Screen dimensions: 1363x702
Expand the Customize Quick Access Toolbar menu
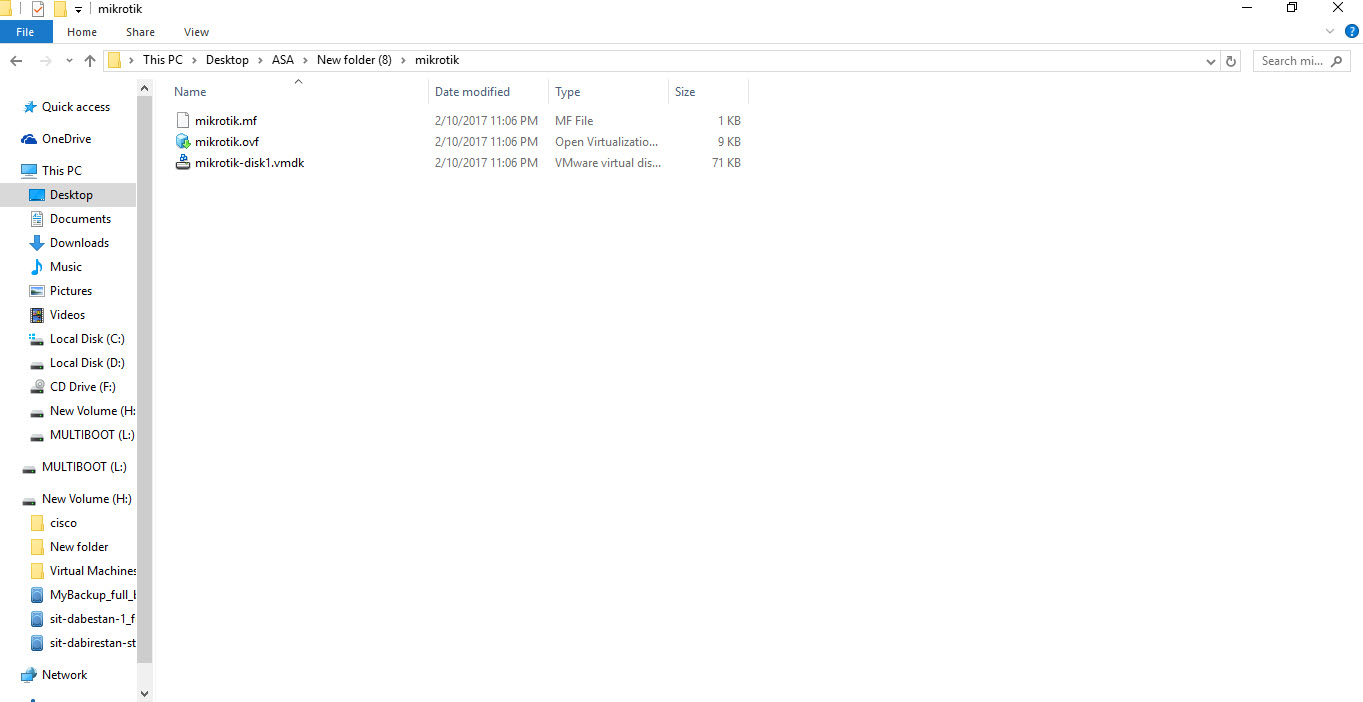pos(78,8)
